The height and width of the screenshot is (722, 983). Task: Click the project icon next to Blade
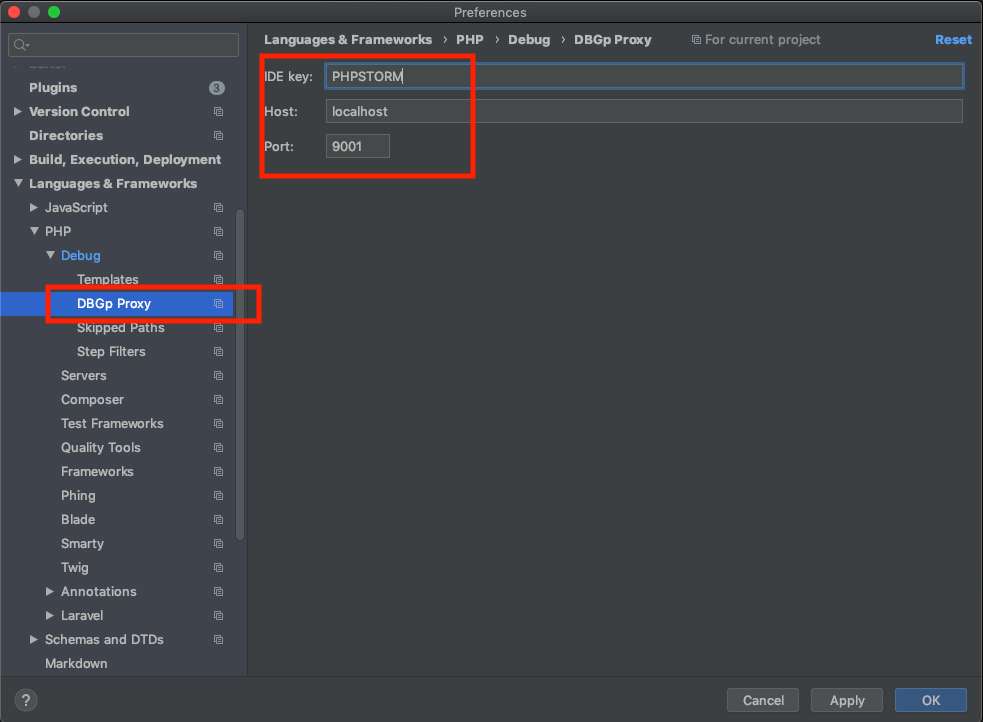point(217,519)
